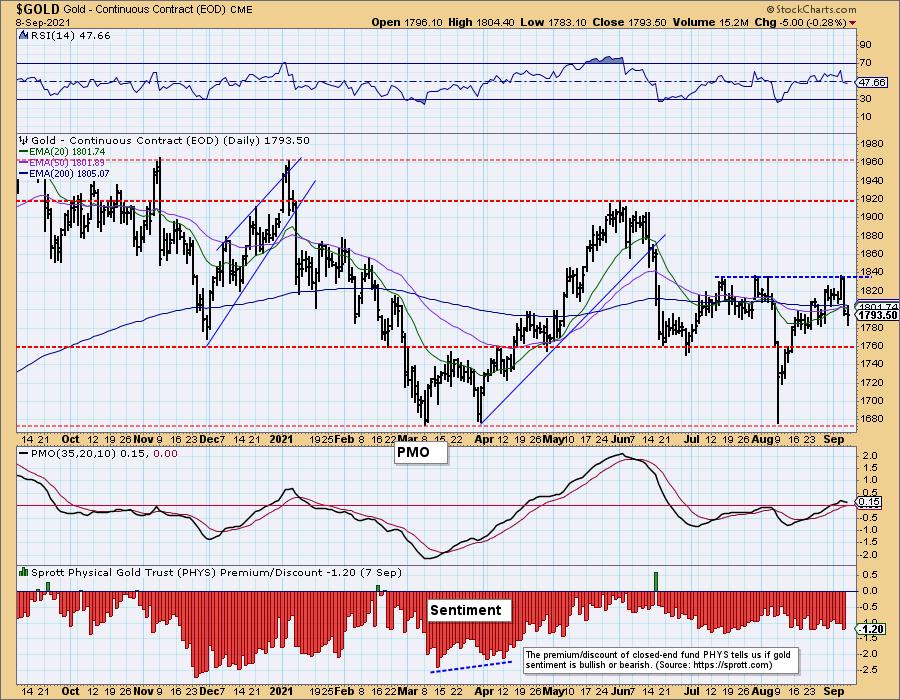
Task: Click the '30' RSI axis label
Action: [866, 99]
